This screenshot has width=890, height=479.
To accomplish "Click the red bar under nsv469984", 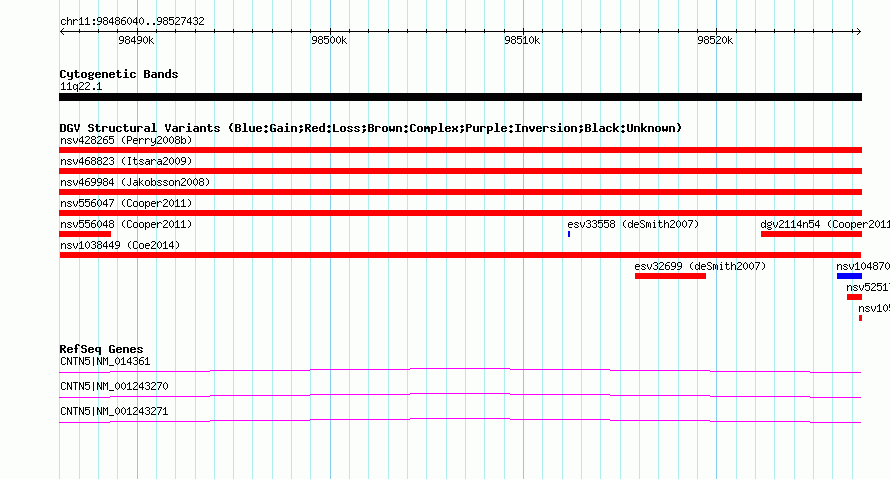I will [x=460, y=192].
